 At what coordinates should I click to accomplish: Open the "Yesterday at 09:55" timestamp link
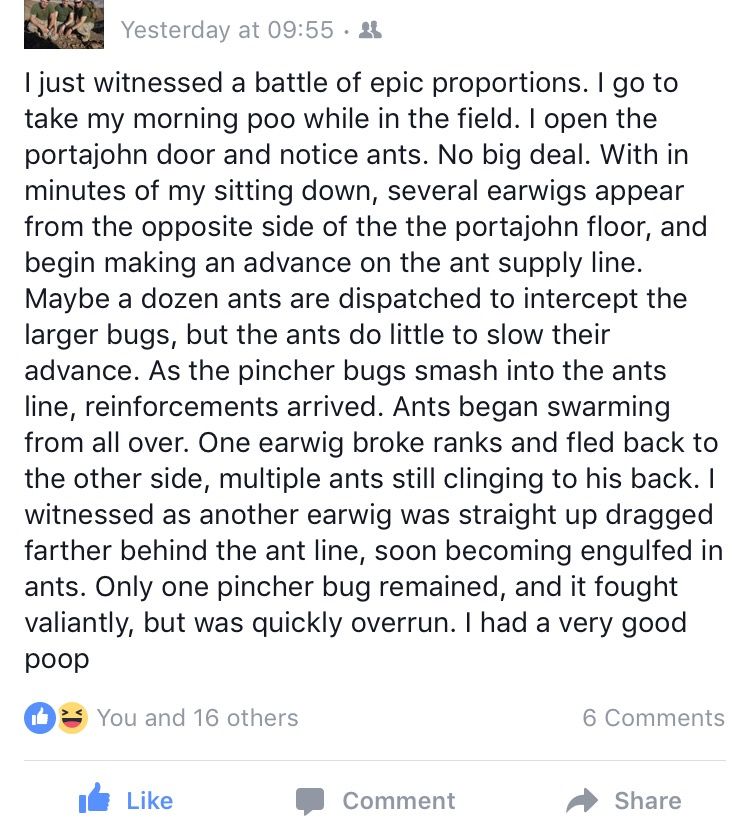click(227, 30)
